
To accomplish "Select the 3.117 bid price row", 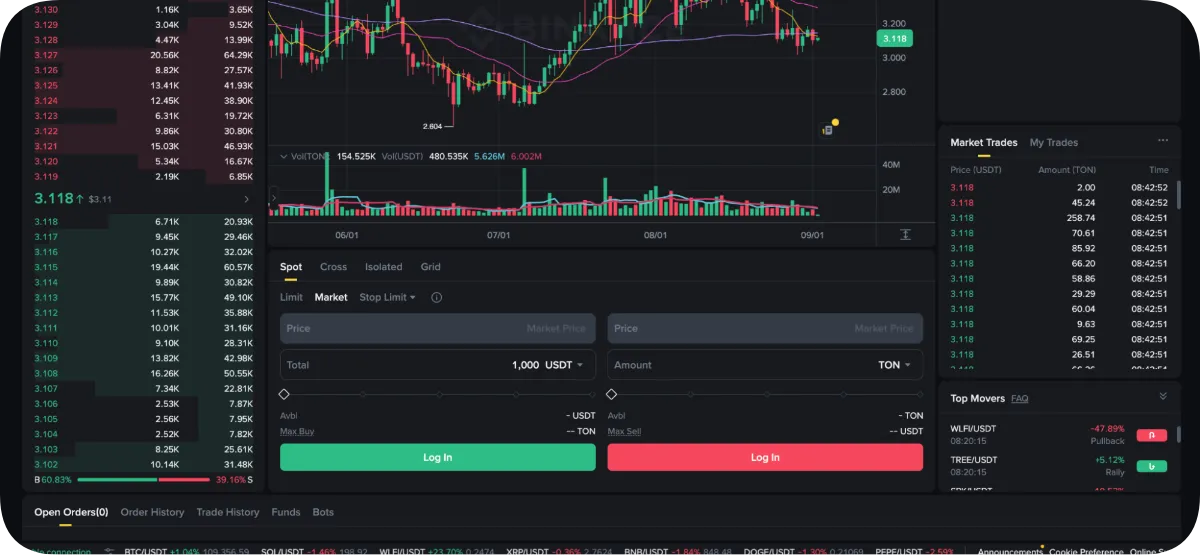I will [143, 237].
